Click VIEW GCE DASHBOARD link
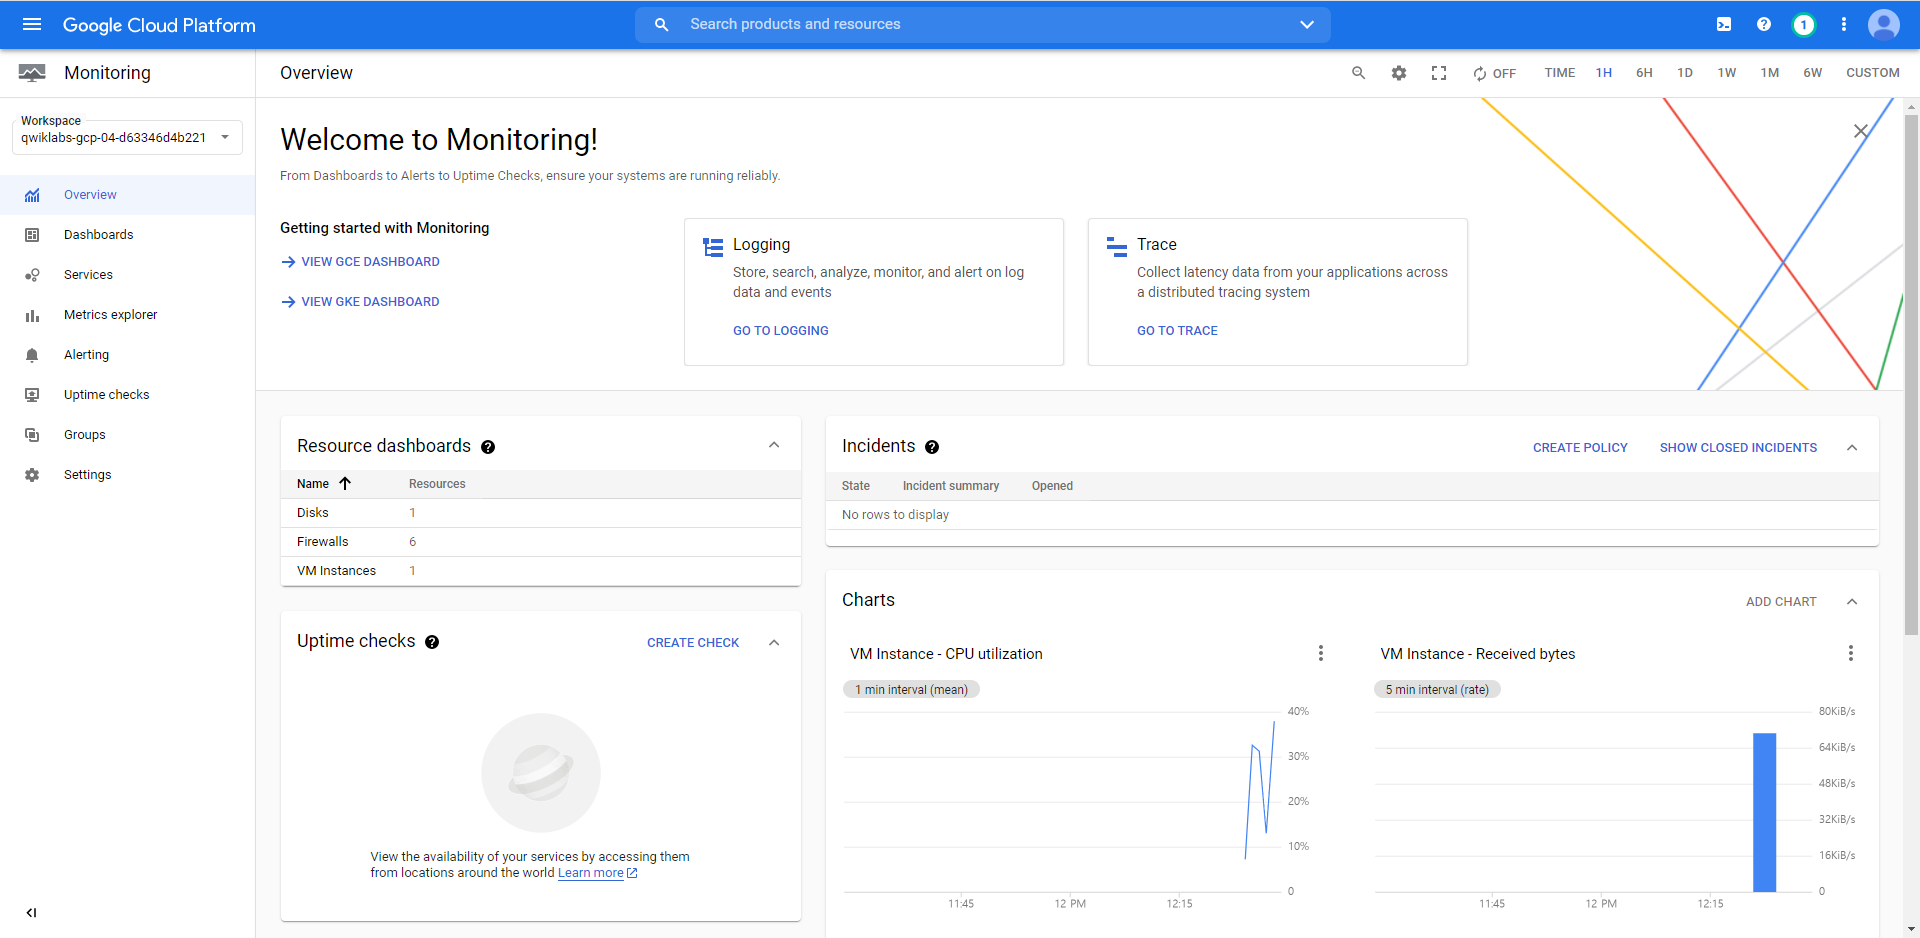 pos(360,262)
